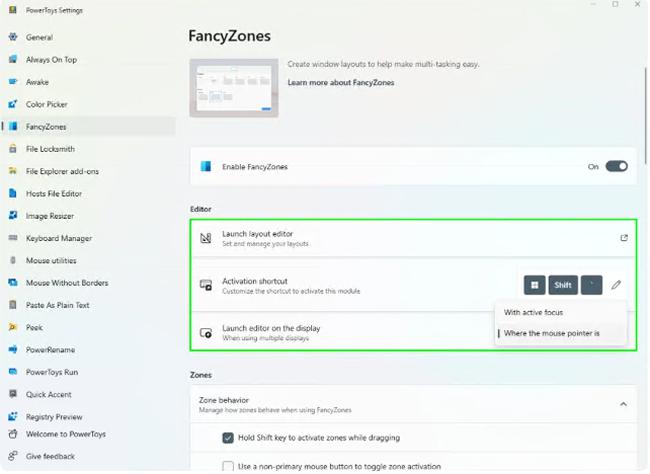Select 'Where the mouse pointer is' option
Image resolution: width=650 pixels, height=474 pixels.
pyautogui.click(x=551, y=334)
